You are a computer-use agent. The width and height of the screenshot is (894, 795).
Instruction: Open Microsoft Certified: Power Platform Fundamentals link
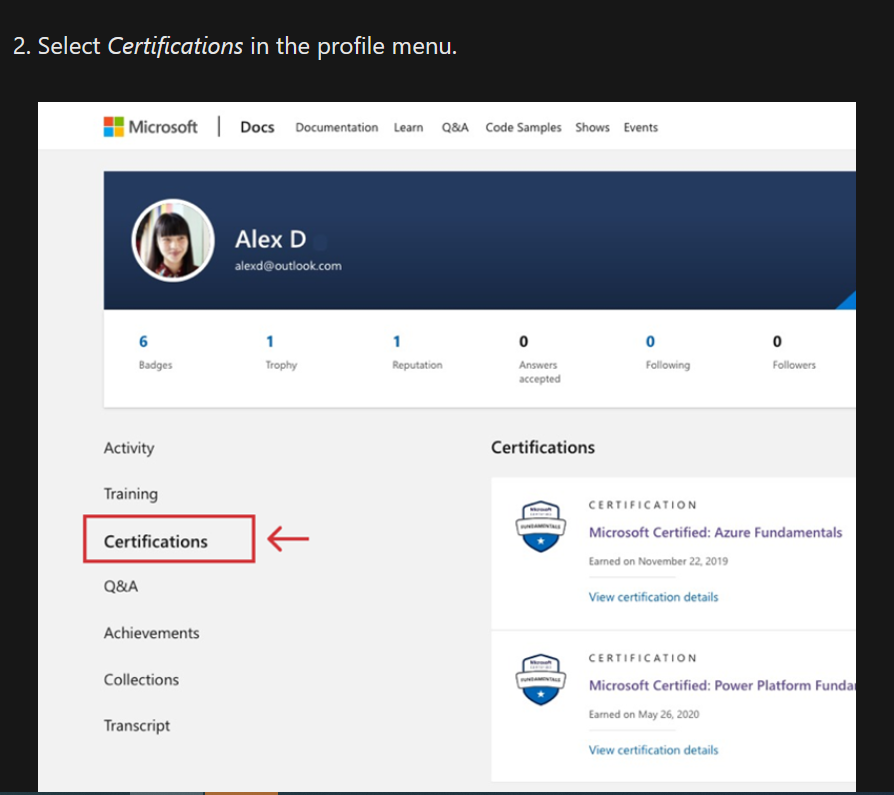(x=722, y=685)
